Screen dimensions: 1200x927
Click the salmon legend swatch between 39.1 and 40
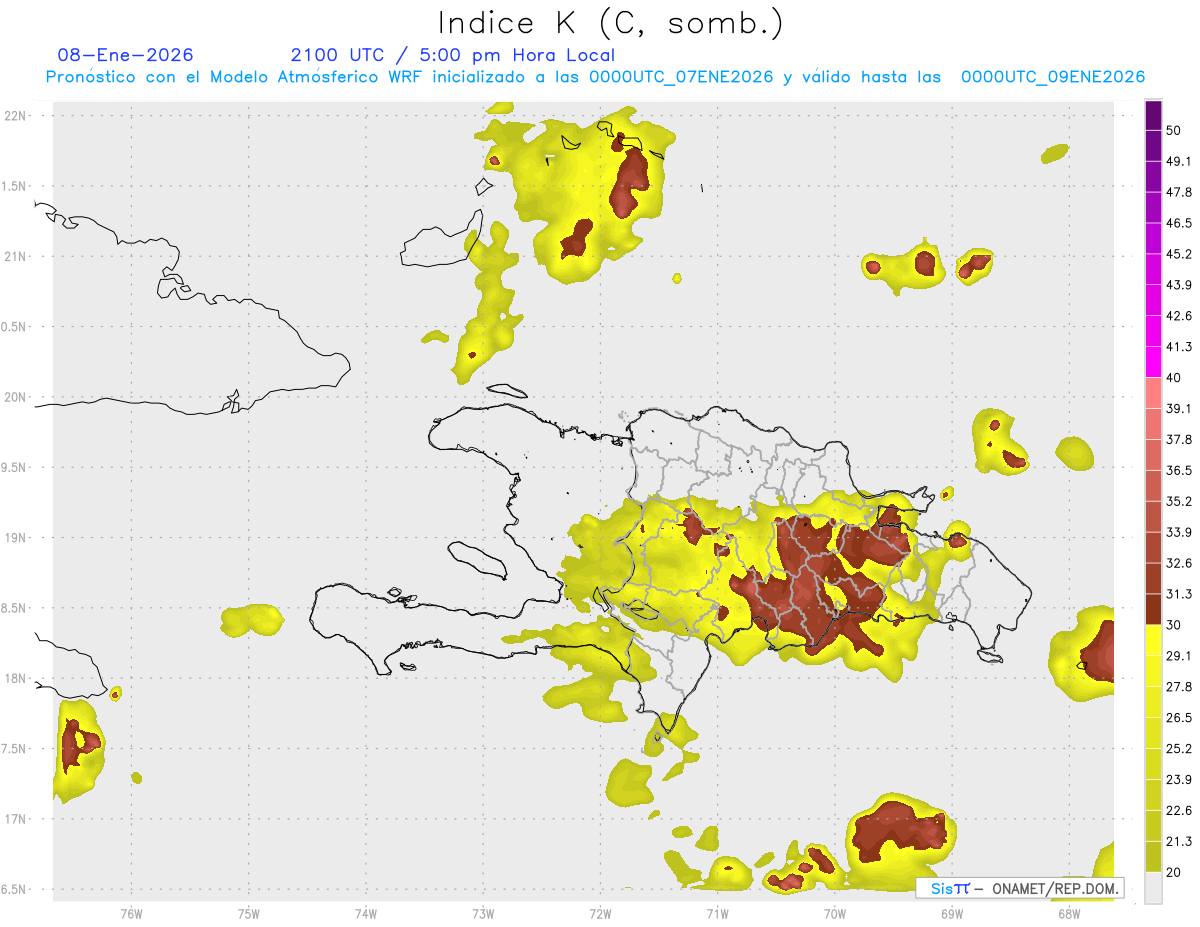pyautogui.click(x=1153, y=394)
